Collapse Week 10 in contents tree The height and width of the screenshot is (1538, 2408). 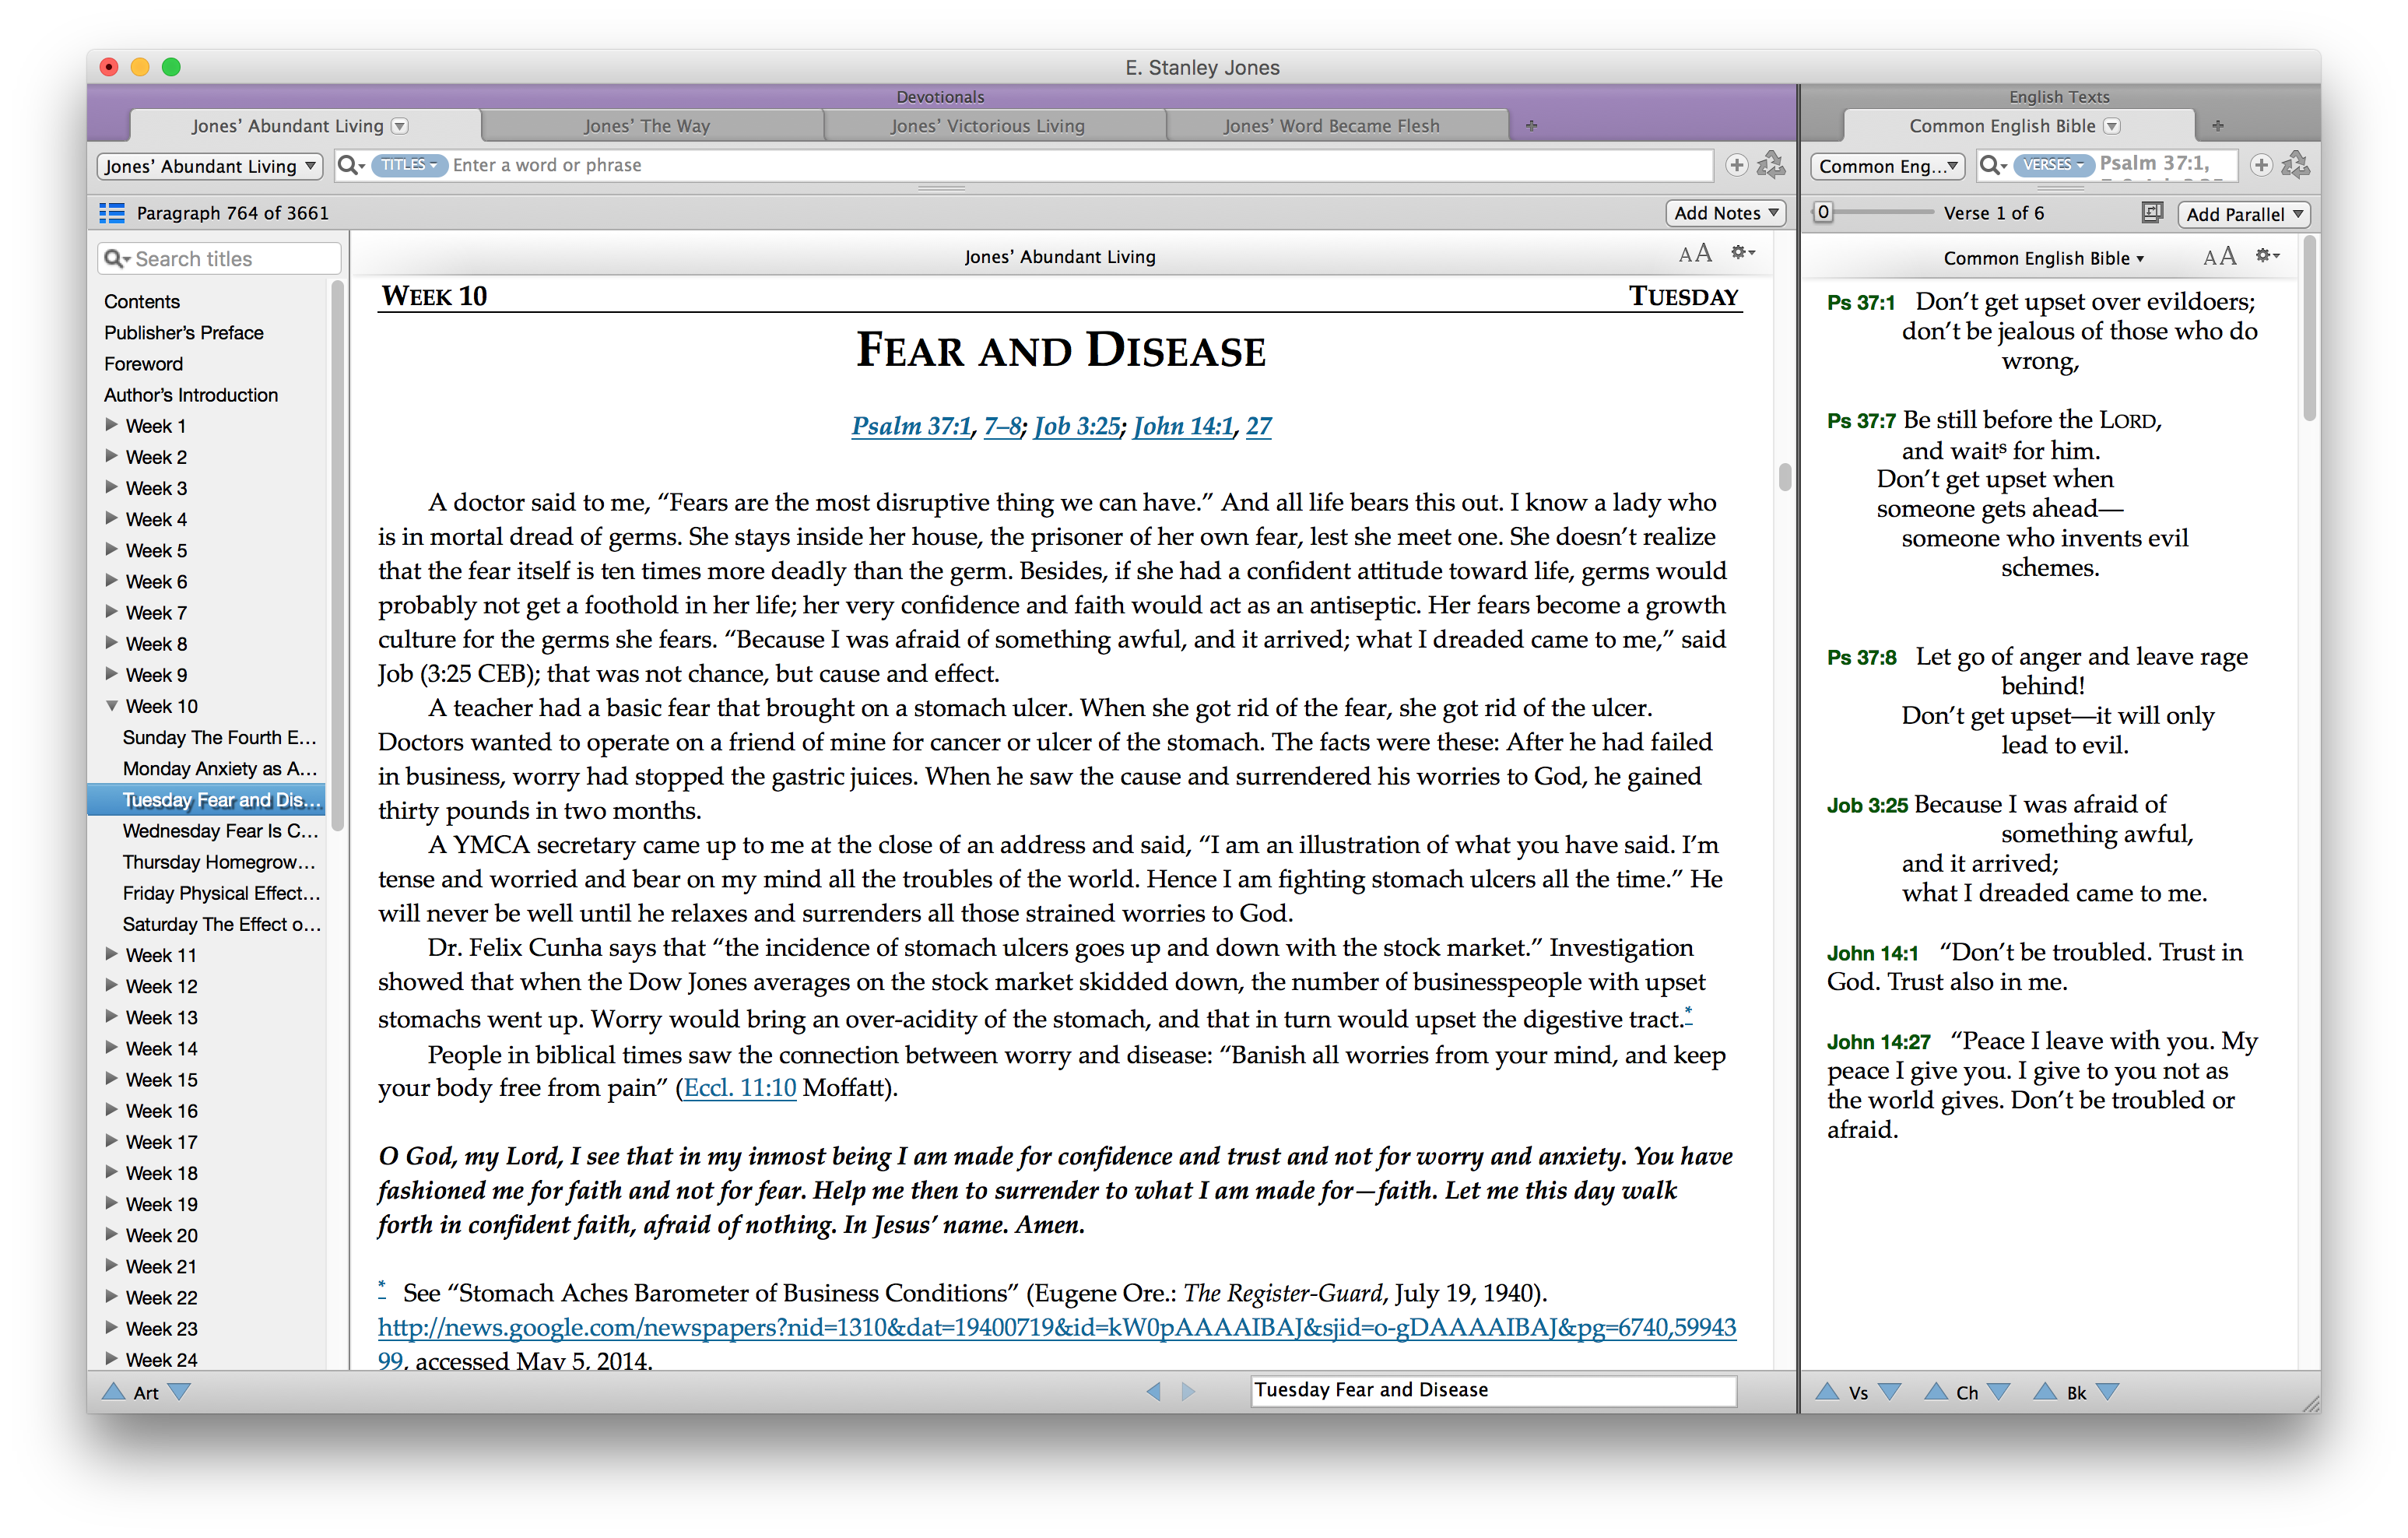[112, 706]
